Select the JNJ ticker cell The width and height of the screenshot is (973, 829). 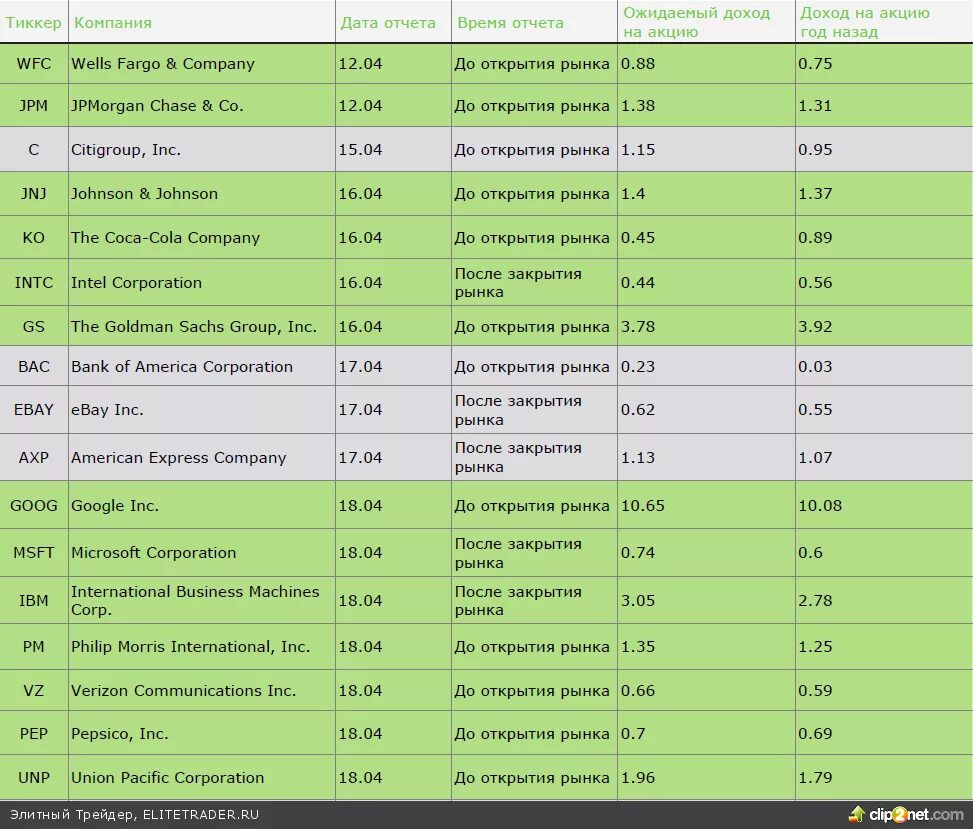pyautogui.click(x=34, y=194)
